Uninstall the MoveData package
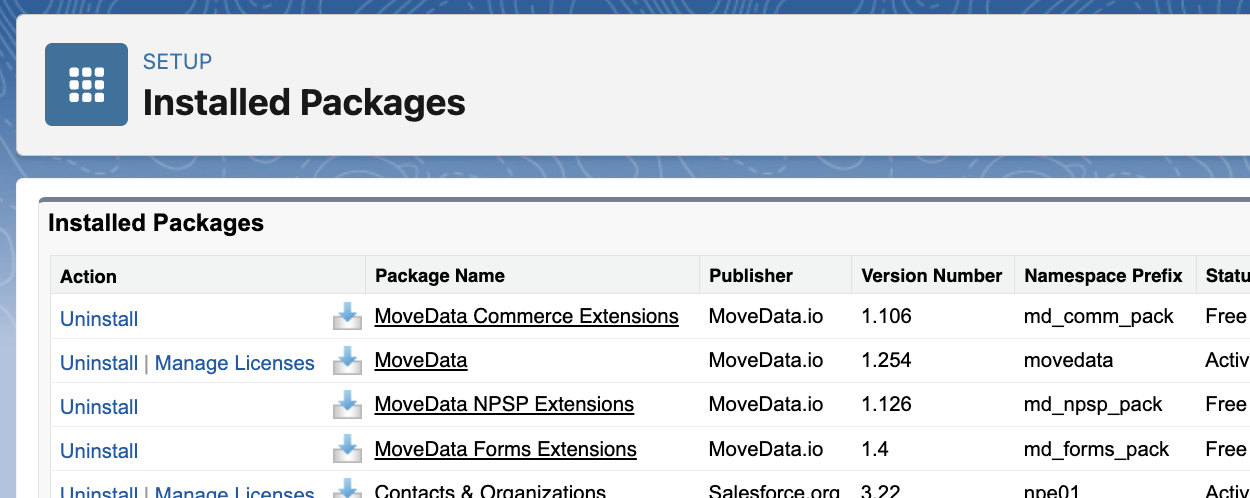Image resolution: width=1250 pixels, height=498 pixels. pos(99,363)
